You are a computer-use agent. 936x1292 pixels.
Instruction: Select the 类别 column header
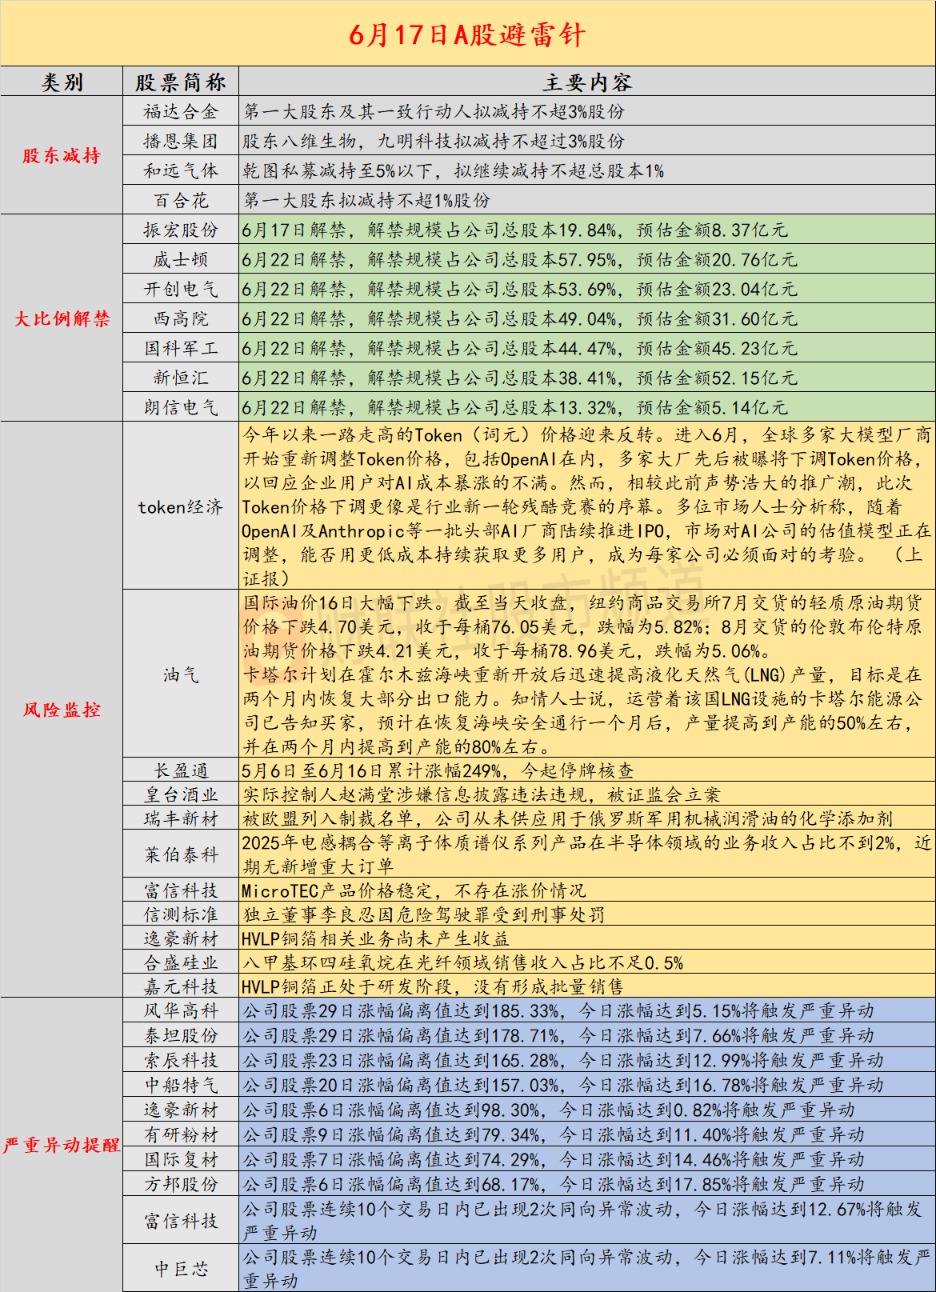(x=62, y=82)
